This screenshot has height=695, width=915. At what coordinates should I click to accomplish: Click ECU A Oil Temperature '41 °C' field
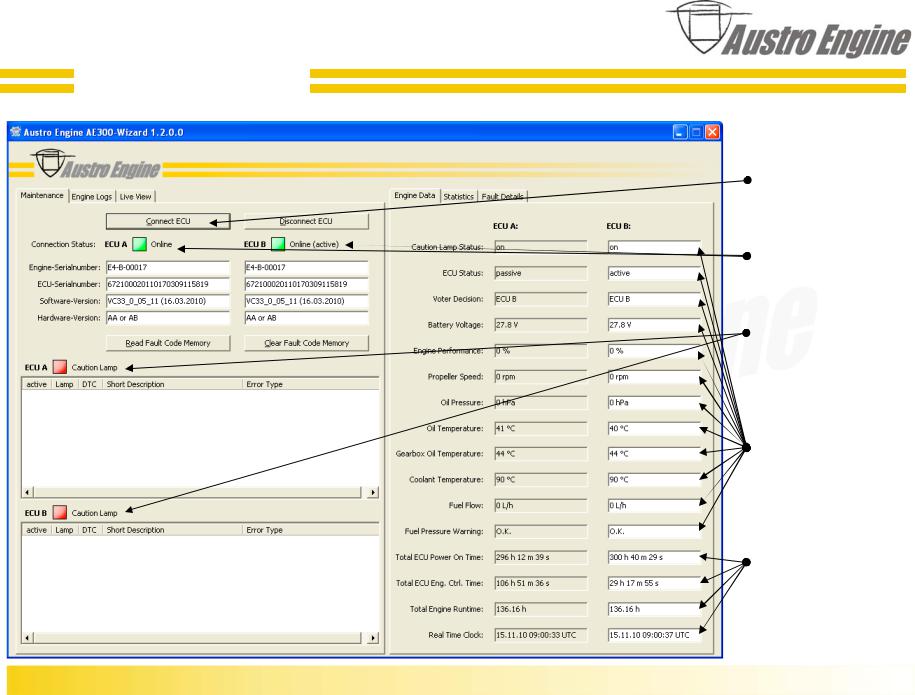point(540,428)
